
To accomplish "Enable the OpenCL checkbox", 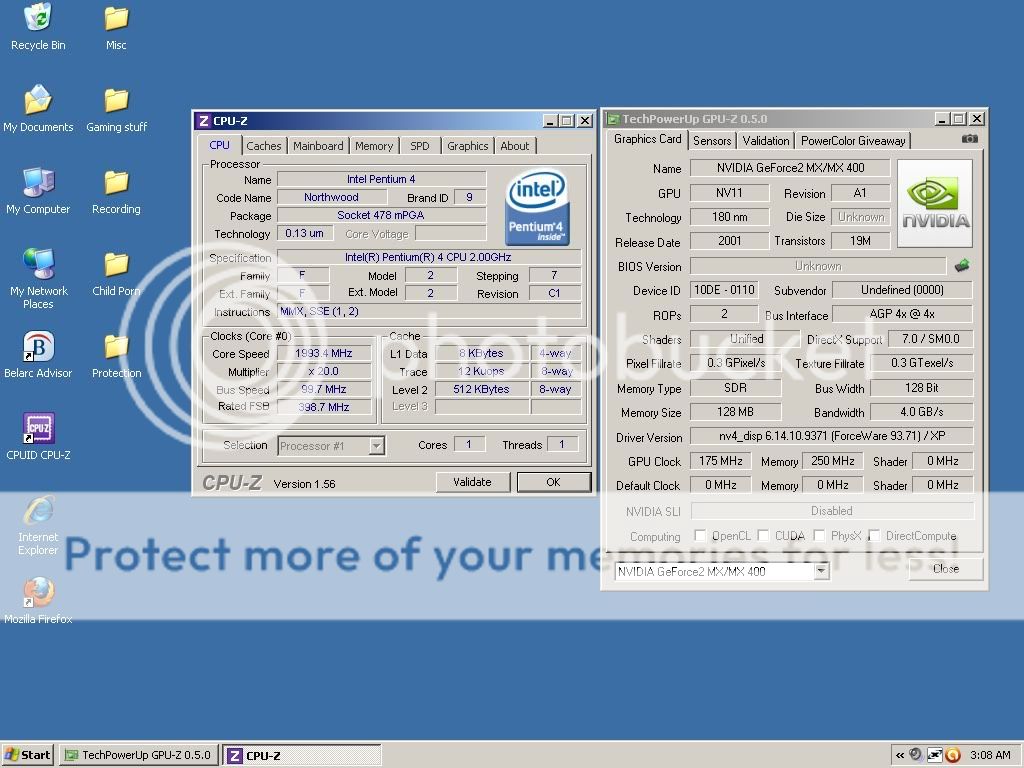I will 700,536.
